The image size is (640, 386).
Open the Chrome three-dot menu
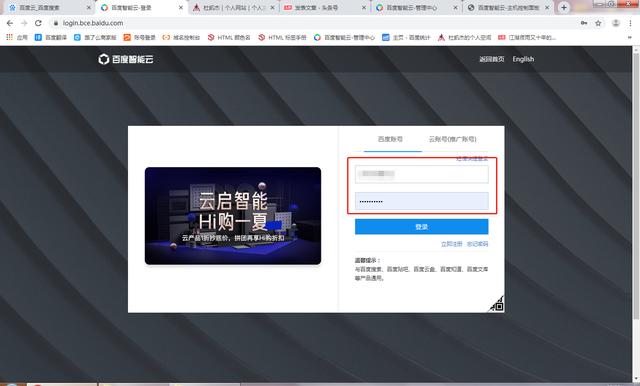(630, 23)
